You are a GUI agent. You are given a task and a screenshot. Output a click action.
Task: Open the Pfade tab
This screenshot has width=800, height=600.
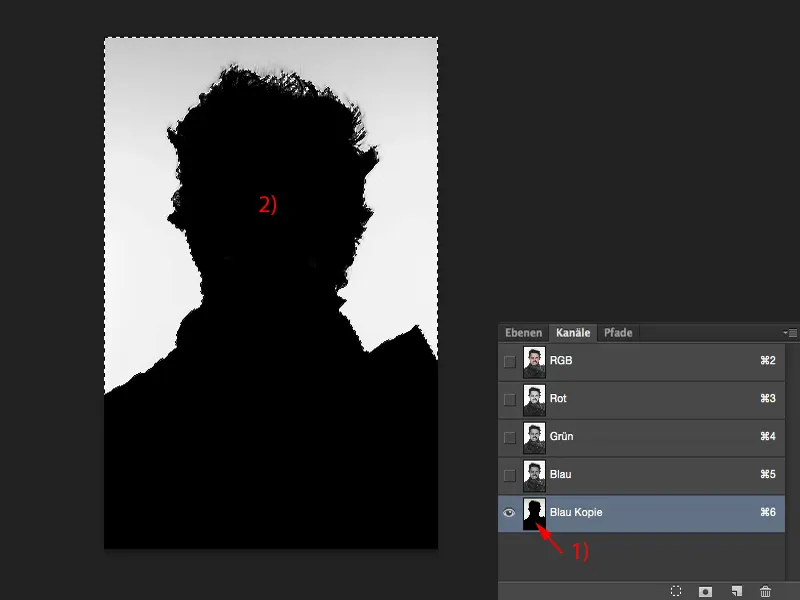click(x=618, y=333)
